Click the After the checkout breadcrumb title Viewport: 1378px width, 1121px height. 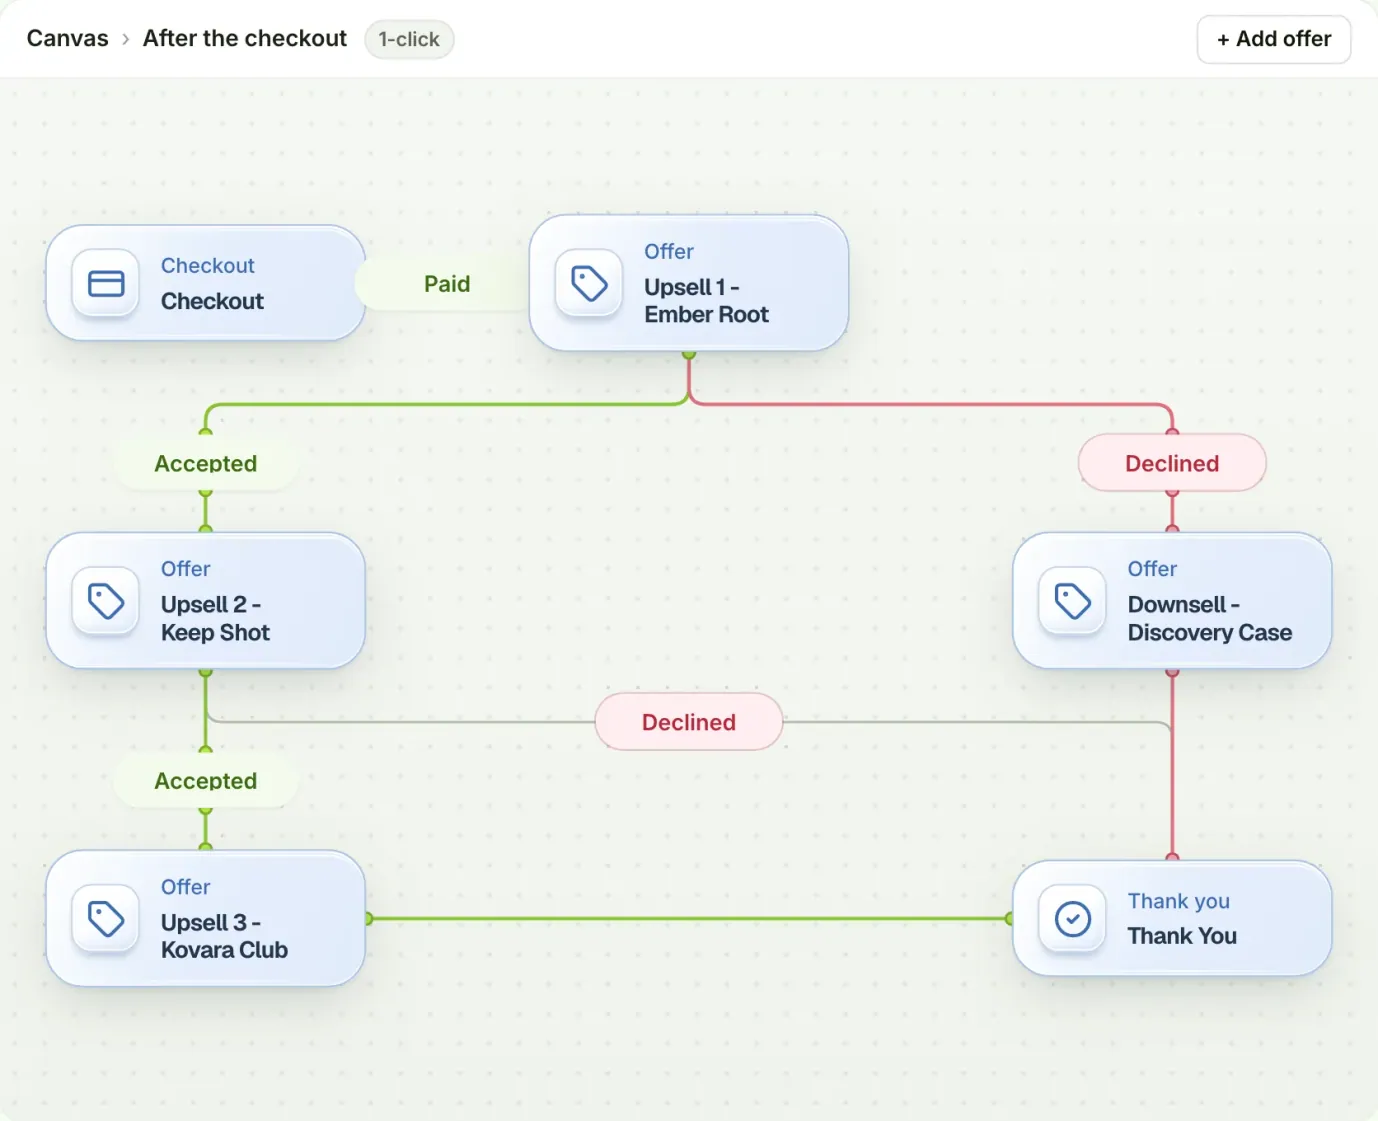245,38
